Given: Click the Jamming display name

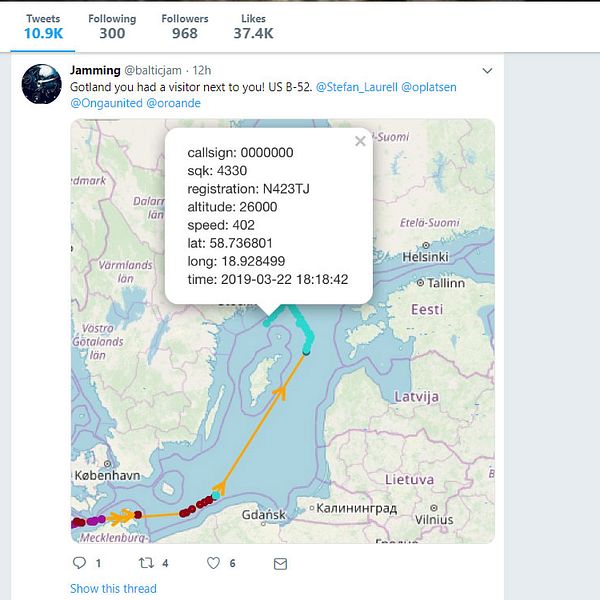Looking at the screenshot, I should pyautogui.click(x=94, y=70).
